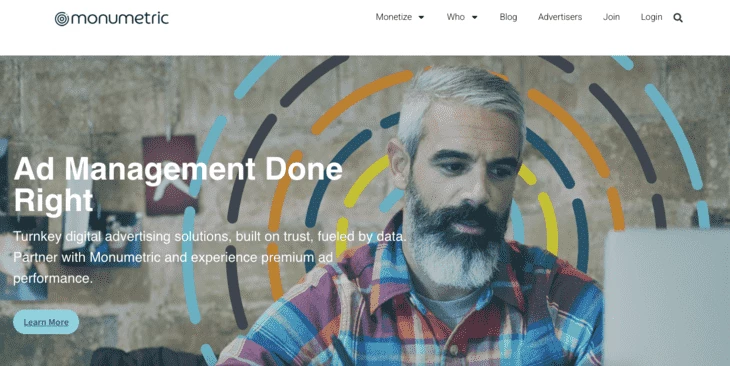Image resolution: width=730 pixels, height=366 pixels.
Task: Go to the Blog page
Action: [508, 17]
